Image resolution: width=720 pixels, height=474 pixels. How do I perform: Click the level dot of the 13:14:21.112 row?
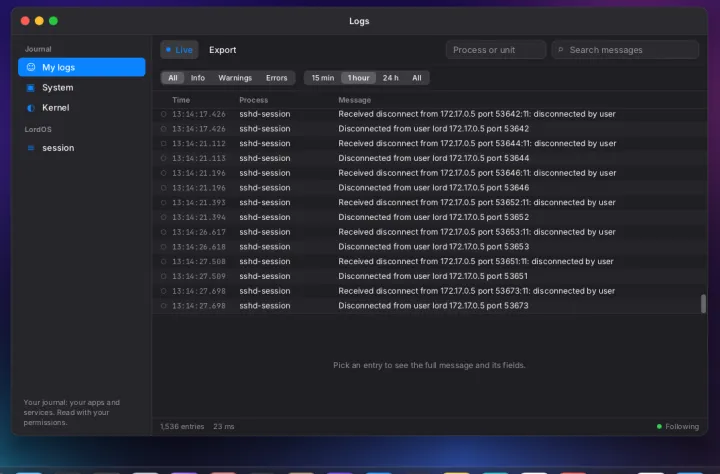point(163,143)
